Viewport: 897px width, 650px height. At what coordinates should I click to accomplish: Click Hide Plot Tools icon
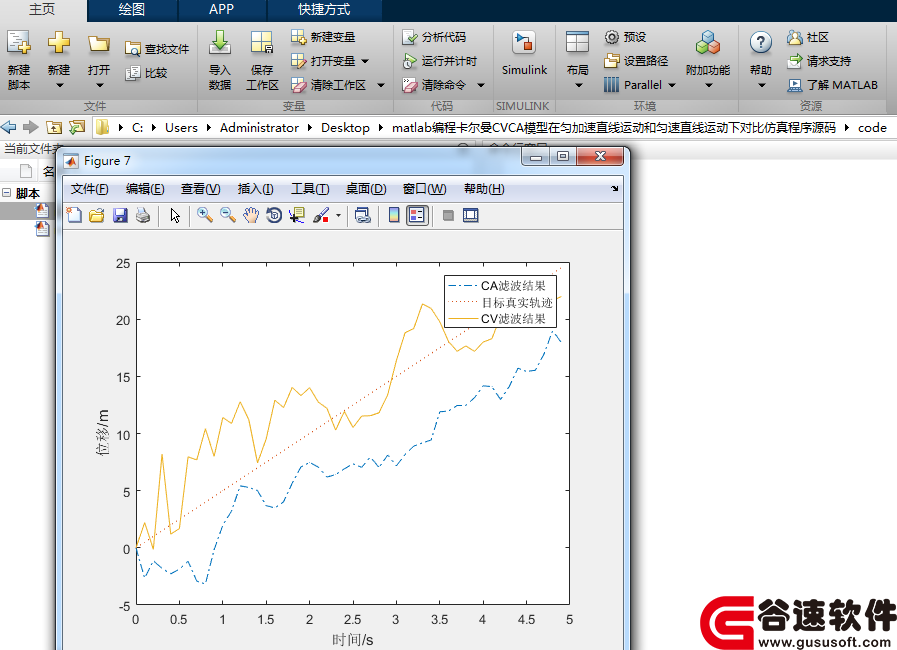(448, 215)
